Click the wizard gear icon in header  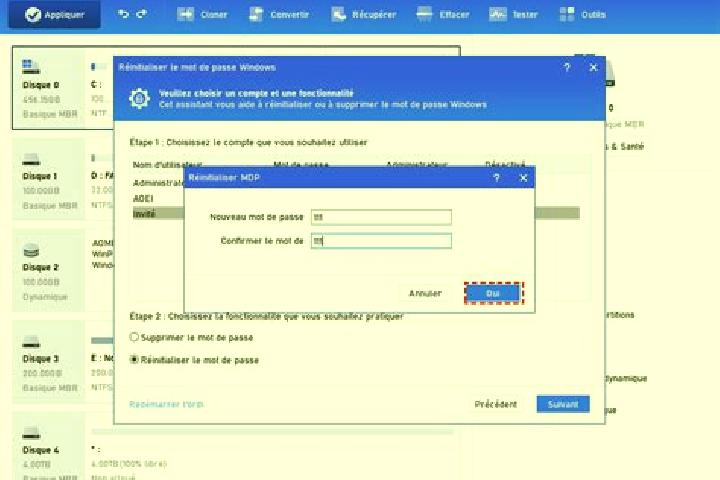(139, 98)
